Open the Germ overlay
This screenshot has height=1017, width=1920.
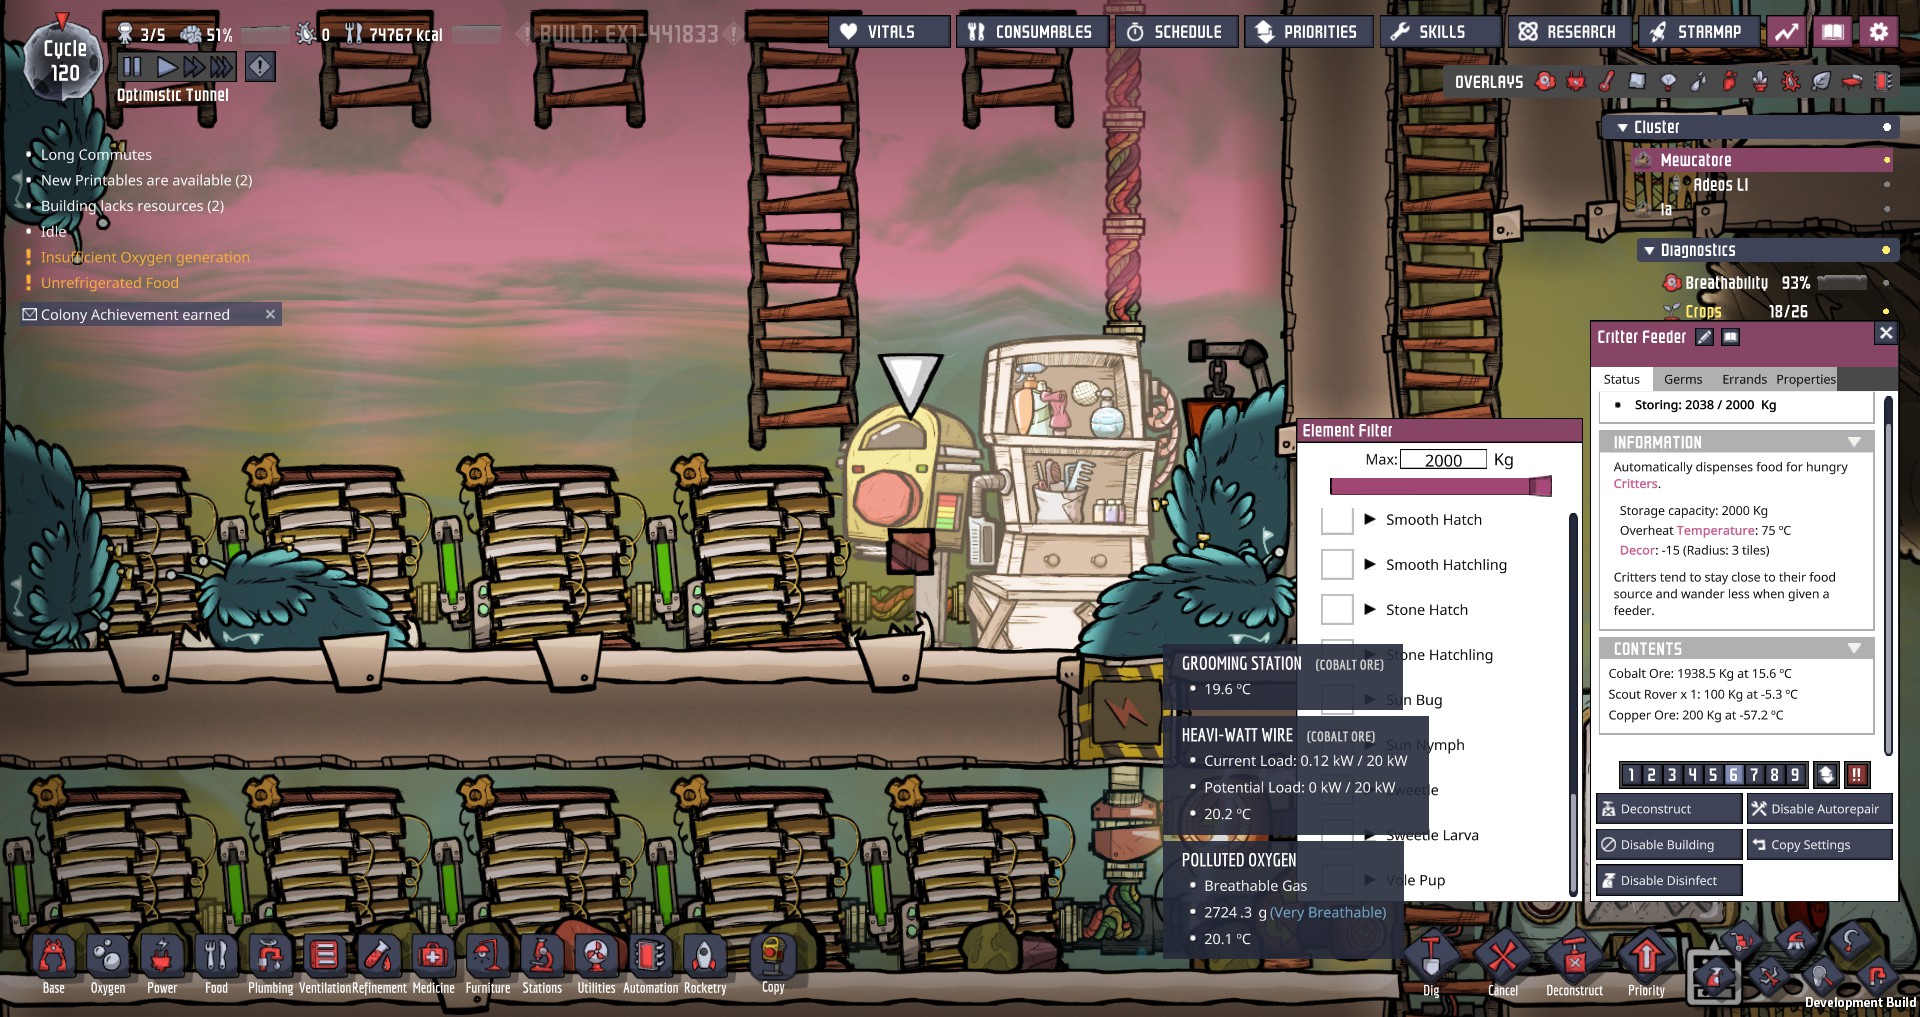click(1791, 82)
